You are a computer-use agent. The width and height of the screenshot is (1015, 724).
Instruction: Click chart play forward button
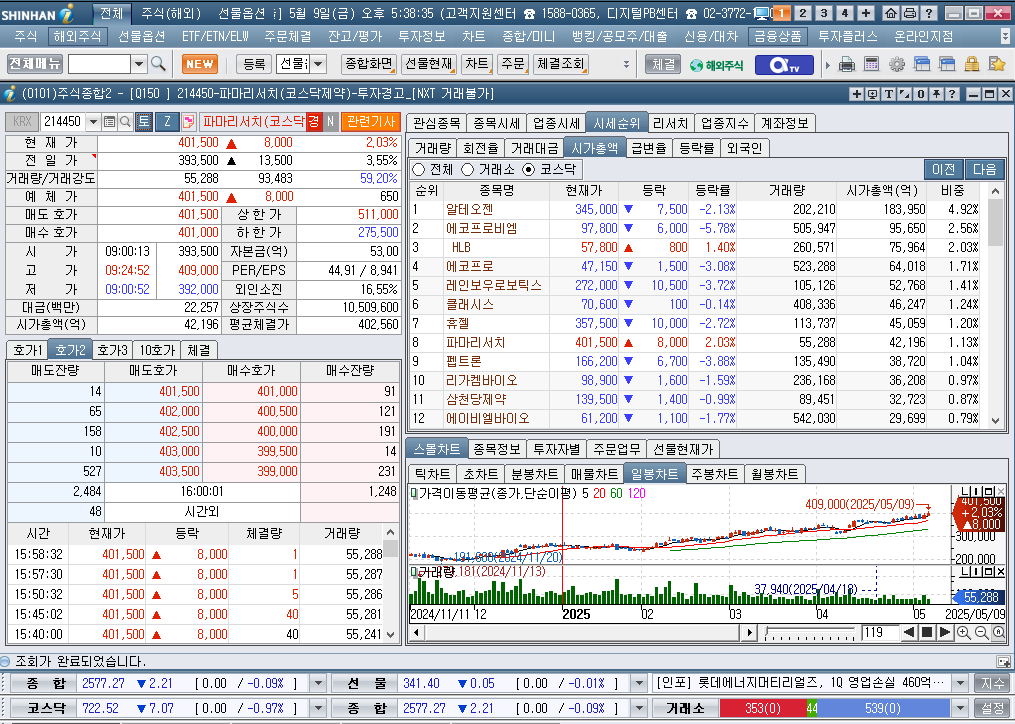(x=944, y=632)
